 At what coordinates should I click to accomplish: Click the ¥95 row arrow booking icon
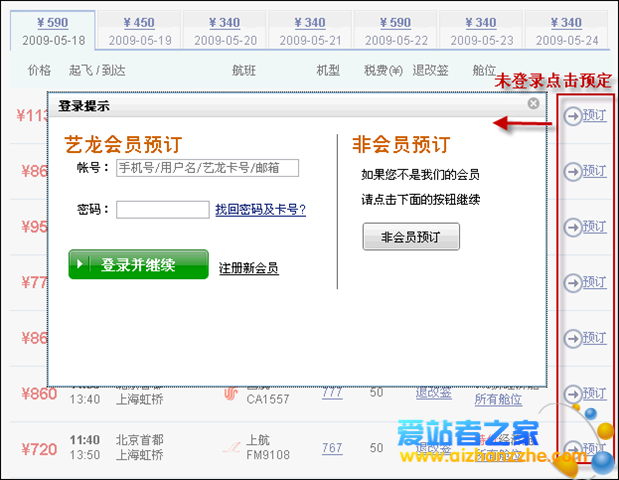click(x=572, y=228)
